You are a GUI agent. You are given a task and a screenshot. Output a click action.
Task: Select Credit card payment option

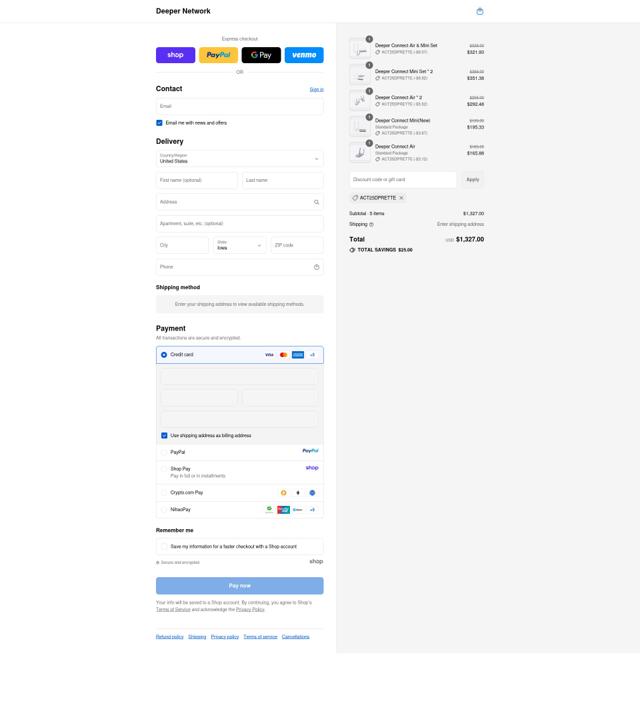164,355
